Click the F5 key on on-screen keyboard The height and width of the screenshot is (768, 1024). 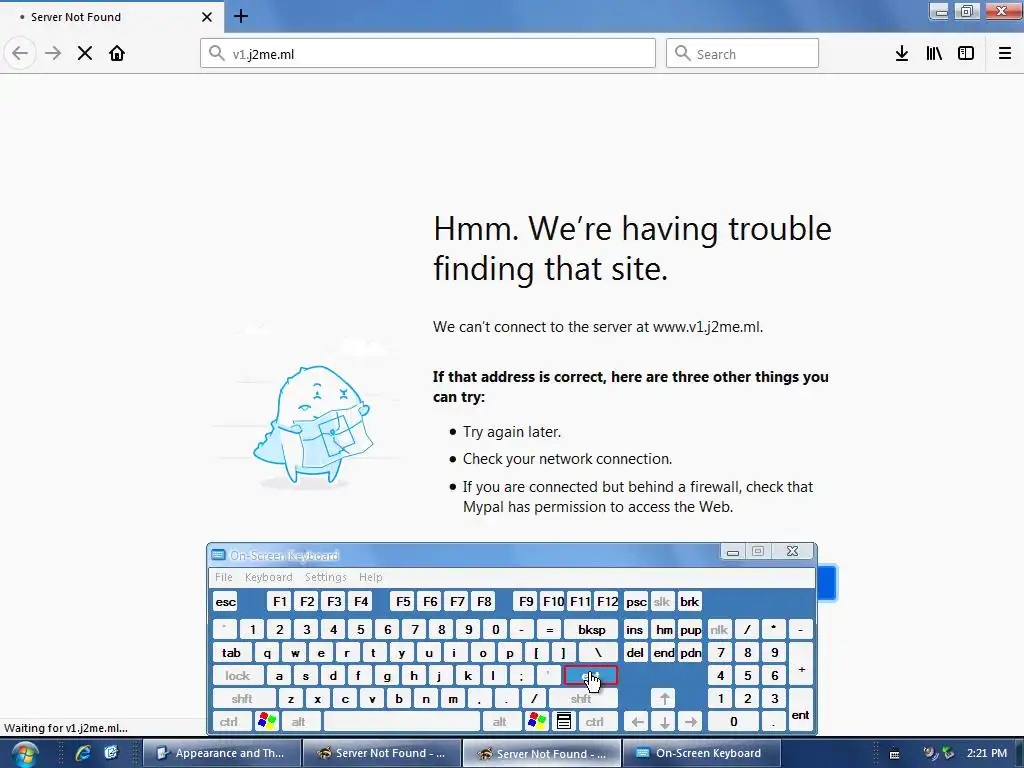403,601
